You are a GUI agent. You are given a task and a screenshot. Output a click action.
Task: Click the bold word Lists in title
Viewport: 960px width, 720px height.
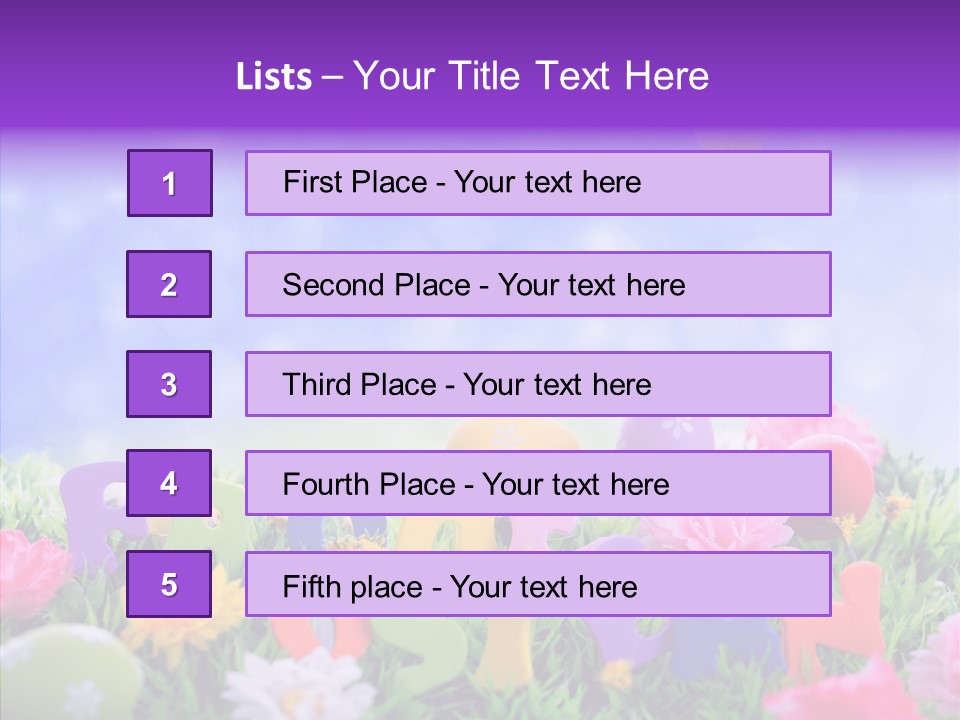273,77
